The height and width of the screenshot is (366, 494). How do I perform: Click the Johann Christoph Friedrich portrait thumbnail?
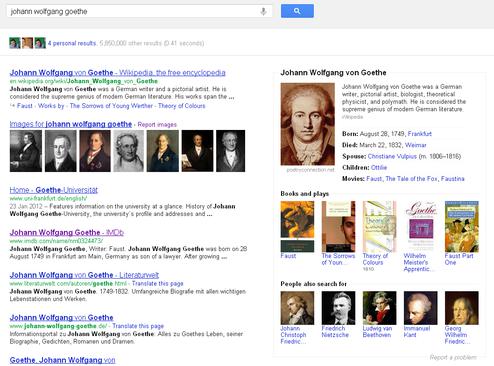pos(297,308)
